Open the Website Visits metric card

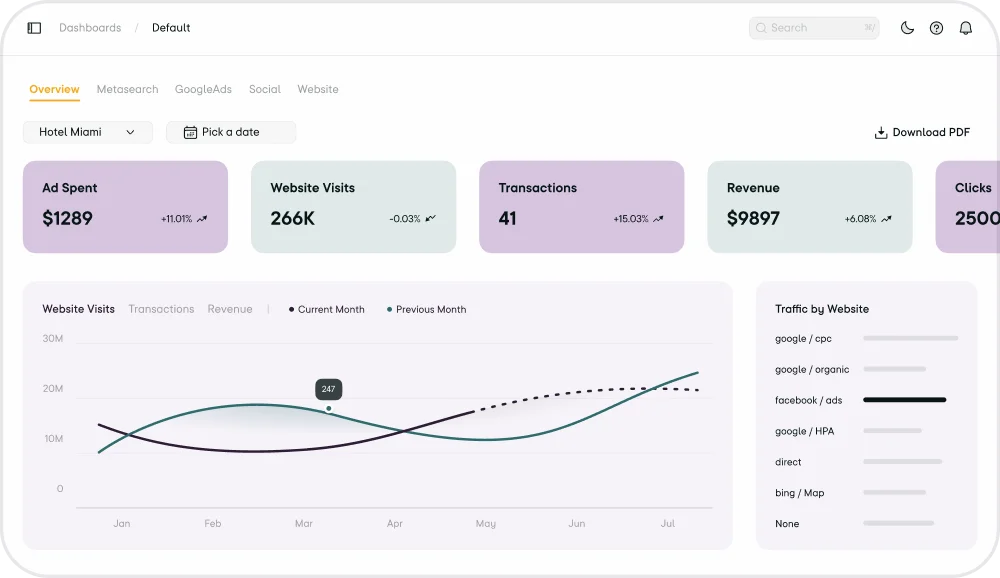pos(353,207)
